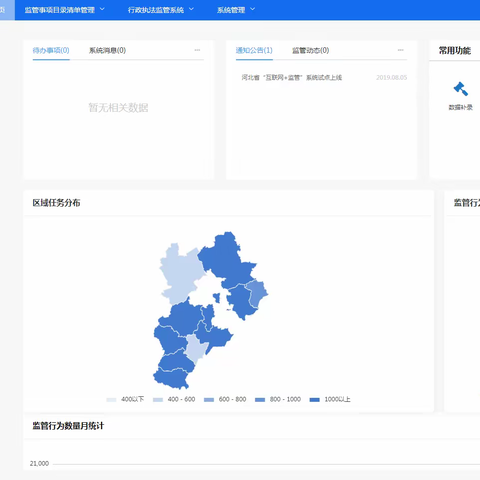The width and height of the screenshot is (480, 480).
Task: Switch to 待办事项(0) tab
Action: [51, 50]
